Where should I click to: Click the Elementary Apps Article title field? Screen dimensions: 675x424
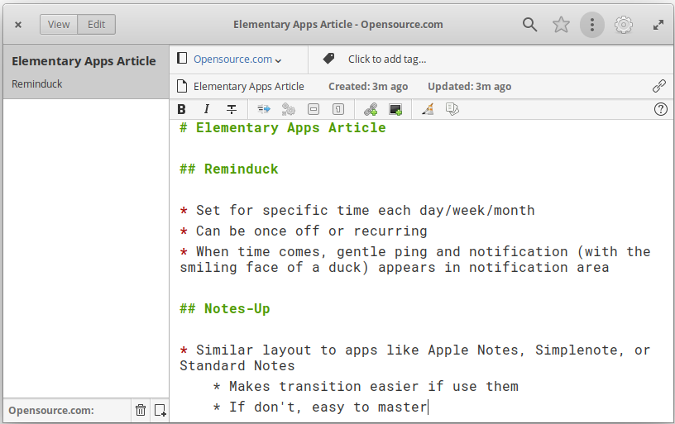click(248, 86)
